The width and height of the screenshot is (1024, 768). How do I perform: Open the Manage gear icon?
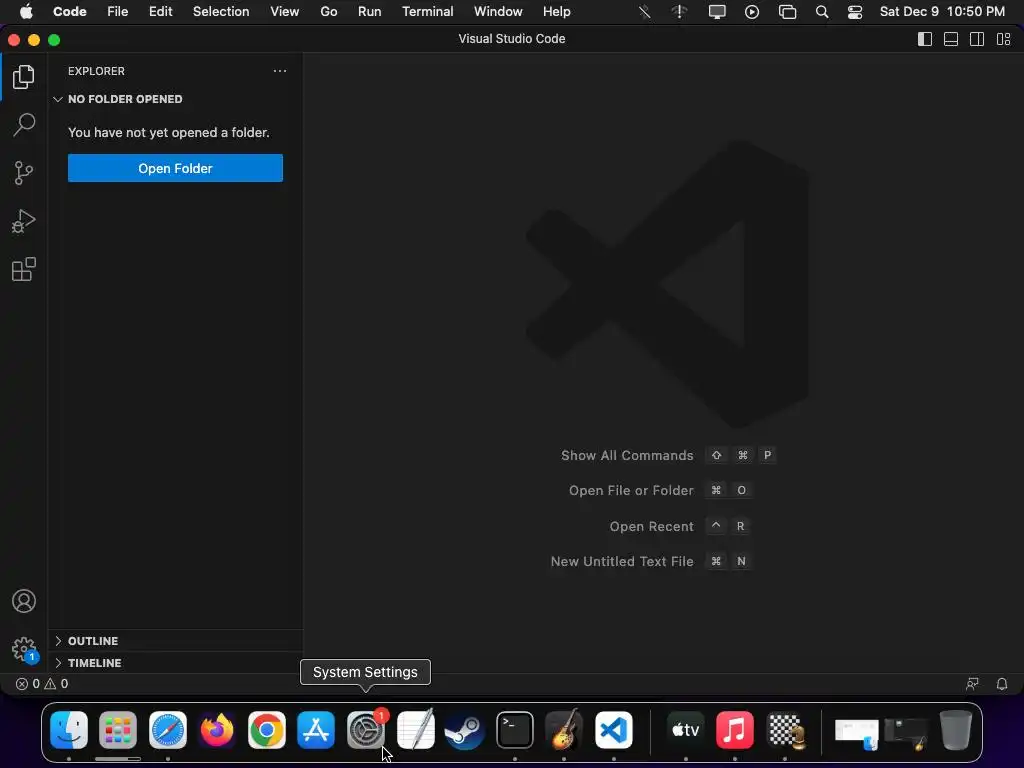24,649
